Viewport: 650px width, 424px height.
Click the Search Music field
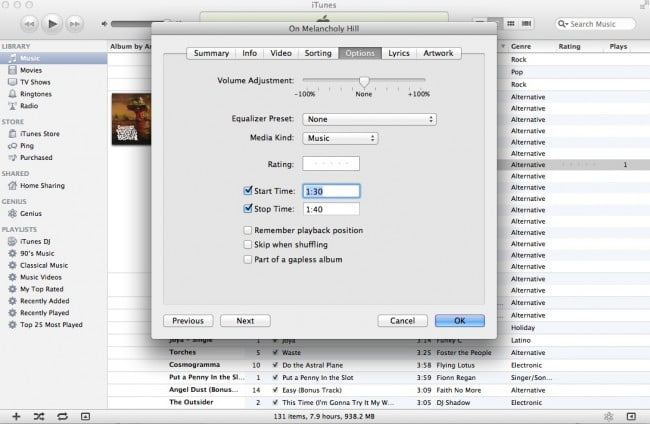[595, 24]
